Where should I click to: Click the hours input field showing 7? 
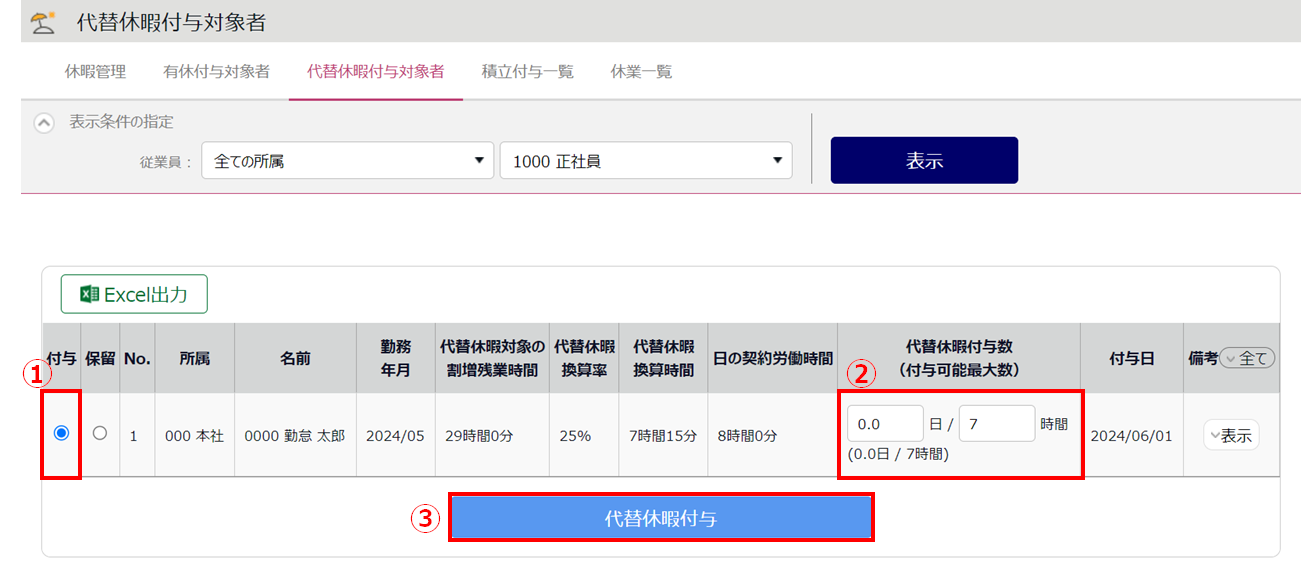997,423
